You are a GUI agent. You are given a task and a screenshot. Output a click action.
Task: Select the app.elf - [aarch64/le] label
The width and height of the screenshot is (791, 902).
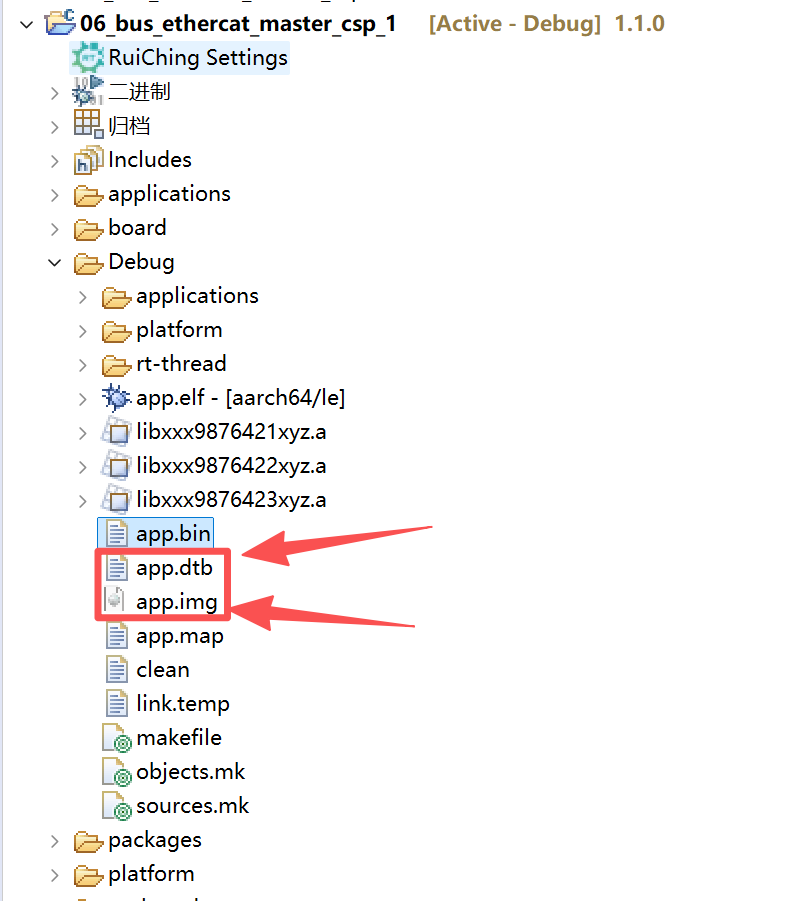pos(240,398)
